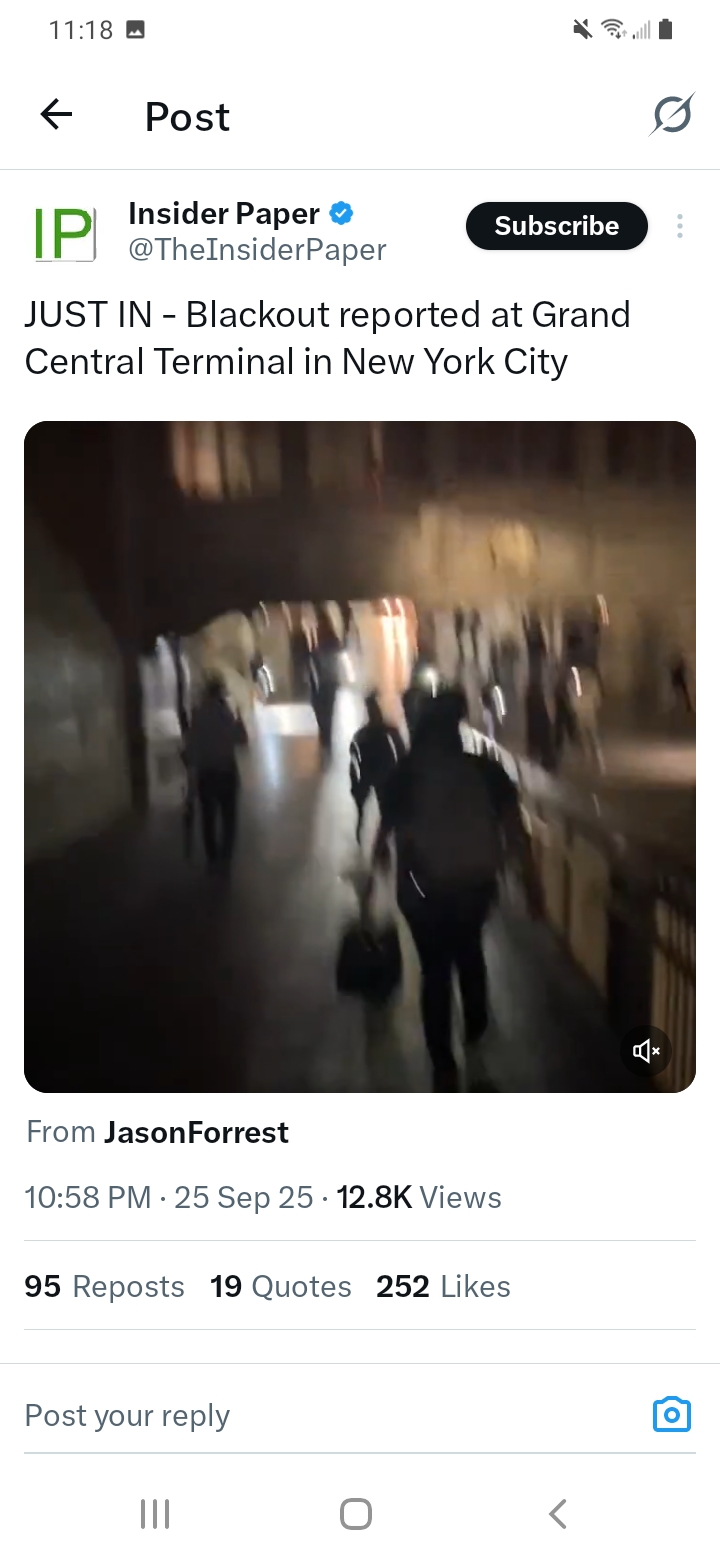Play the Grand Central blackout video

click(360, 757)
